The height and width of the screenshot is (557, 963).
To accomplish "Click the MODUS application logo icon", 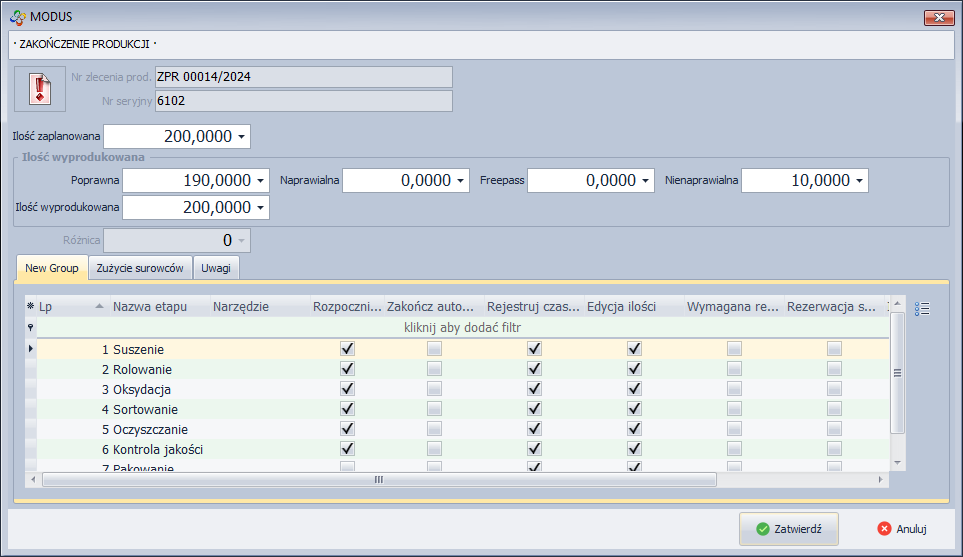I will [x=16, y=17].
